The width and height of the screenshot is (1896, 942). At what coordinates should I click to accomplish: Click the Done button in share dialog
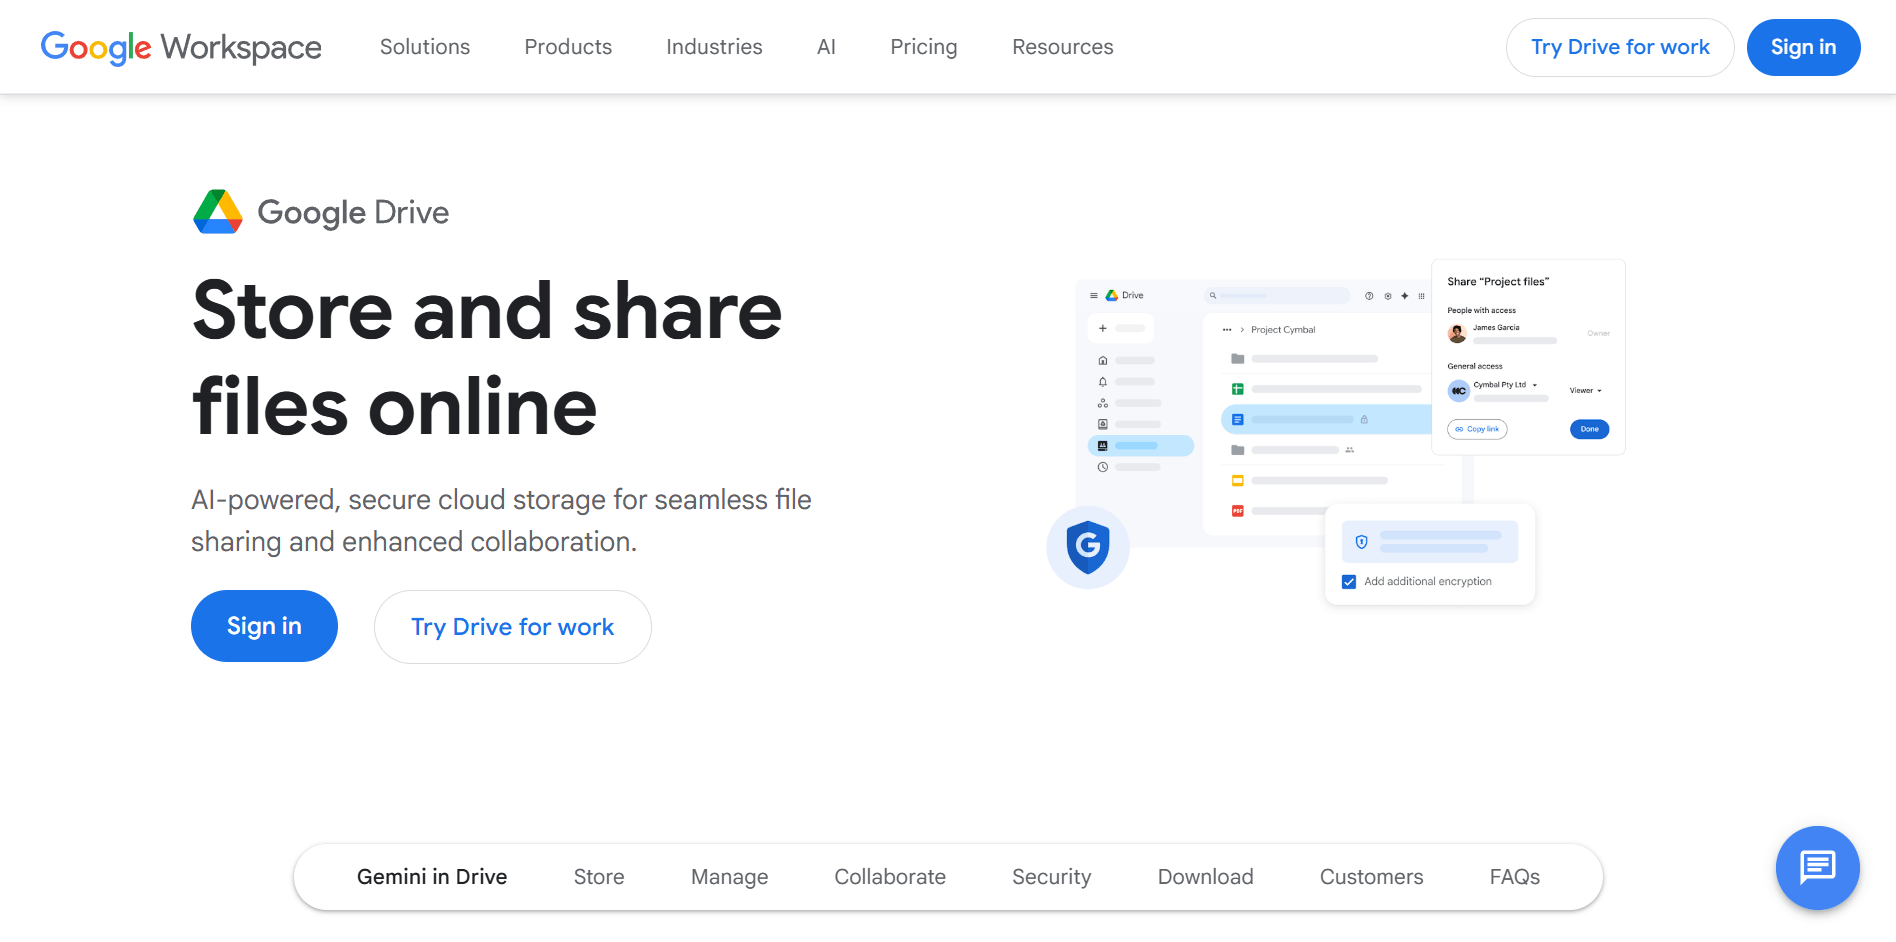pos(1590,429)
